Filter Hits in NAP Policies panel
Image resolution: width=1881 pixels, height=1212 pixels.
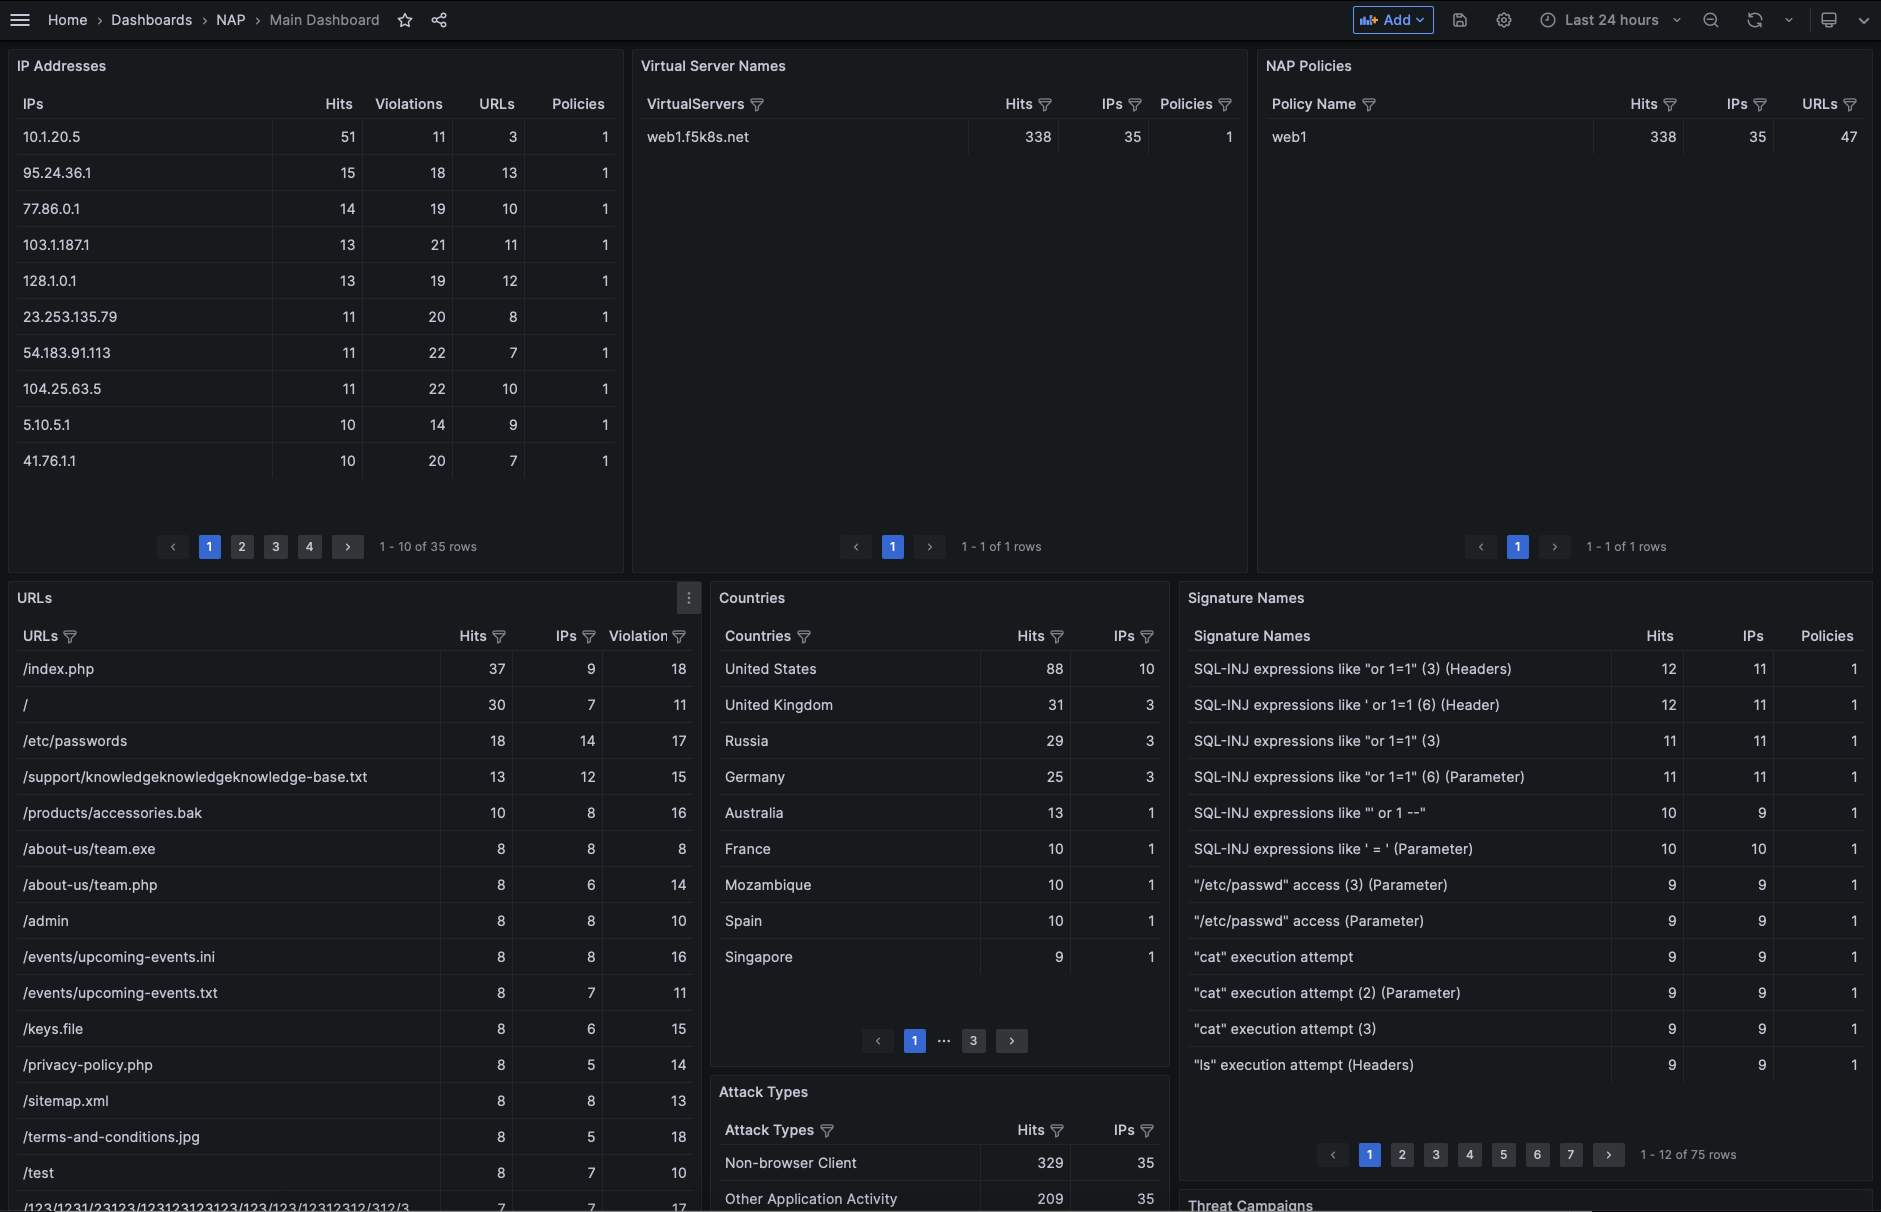pos(1670,104)
